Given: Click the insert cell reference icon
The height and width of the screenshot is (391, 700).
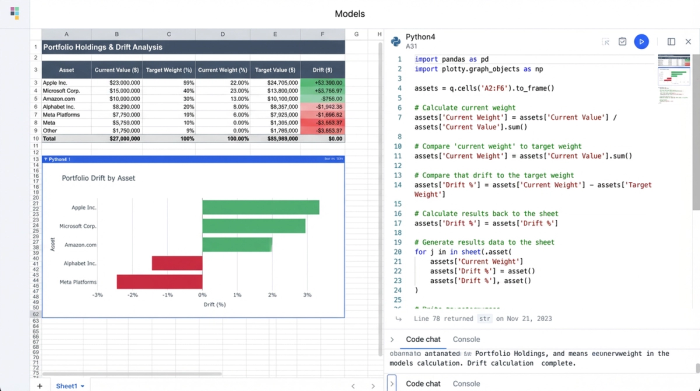Looking at the screenshot, I should click(606, 42).
